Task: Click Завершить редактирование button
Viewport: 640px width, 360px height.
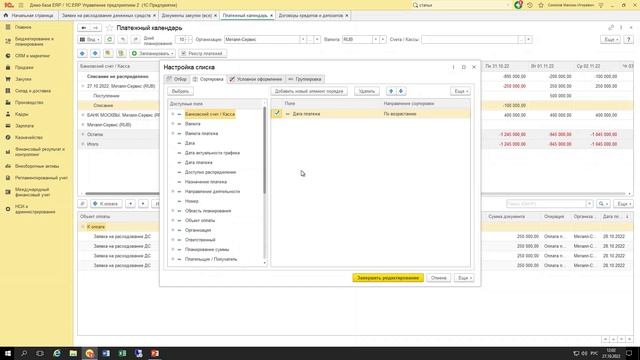Action: tap(388, 278)
